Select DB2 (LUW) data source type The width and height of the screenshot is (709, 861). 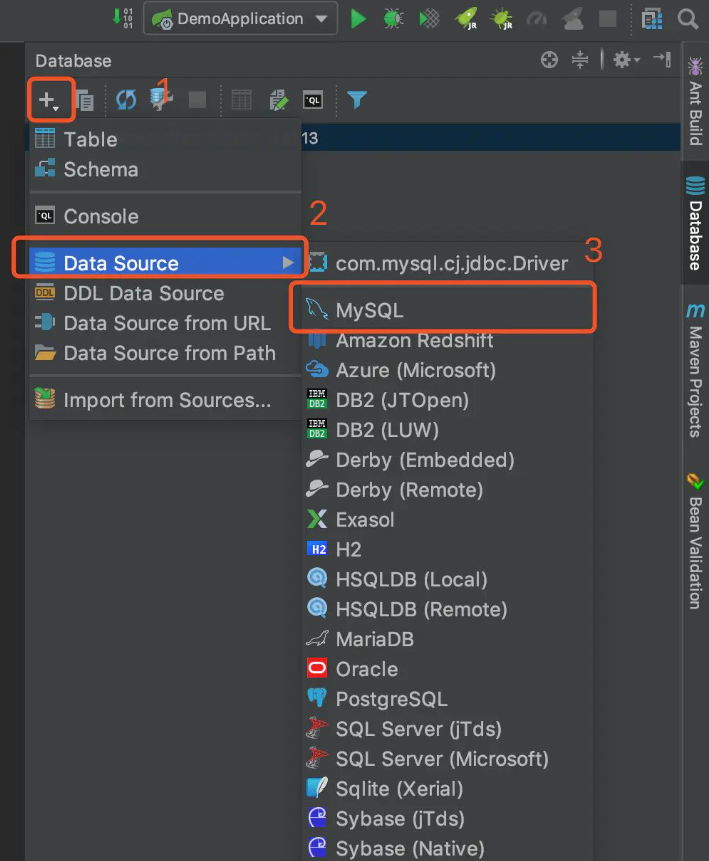click(x=448, y=430)
